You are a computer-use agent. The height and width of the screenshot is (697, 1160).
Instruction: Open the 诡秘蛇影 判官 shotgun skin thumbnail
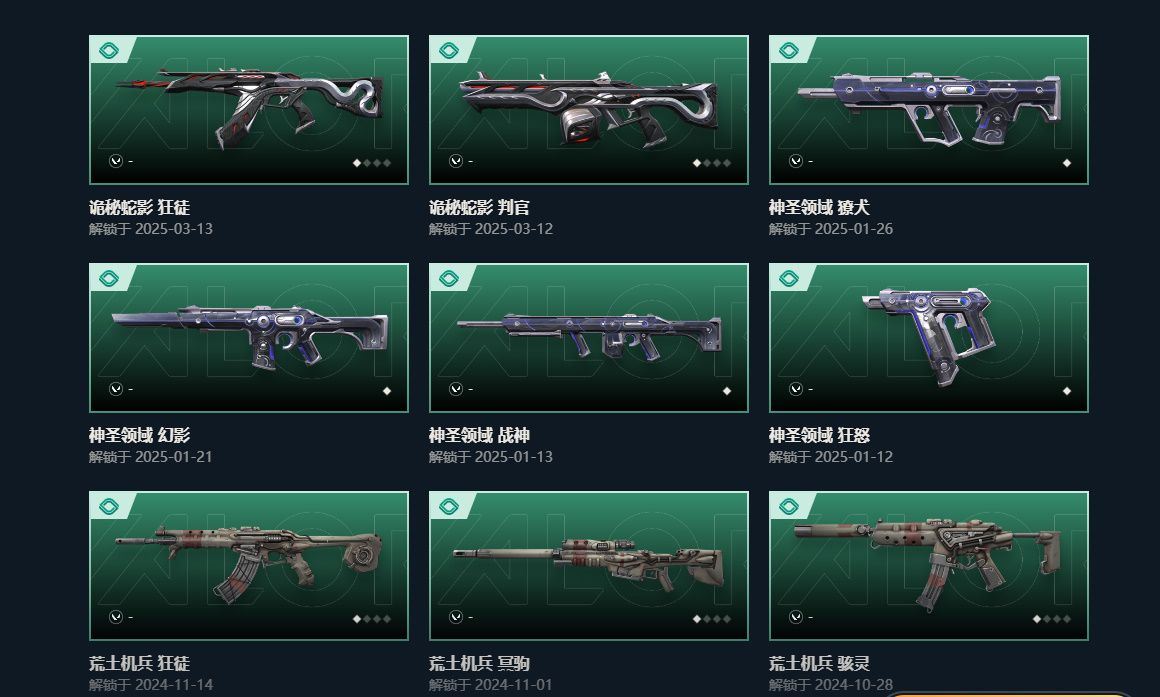(589, 110)
